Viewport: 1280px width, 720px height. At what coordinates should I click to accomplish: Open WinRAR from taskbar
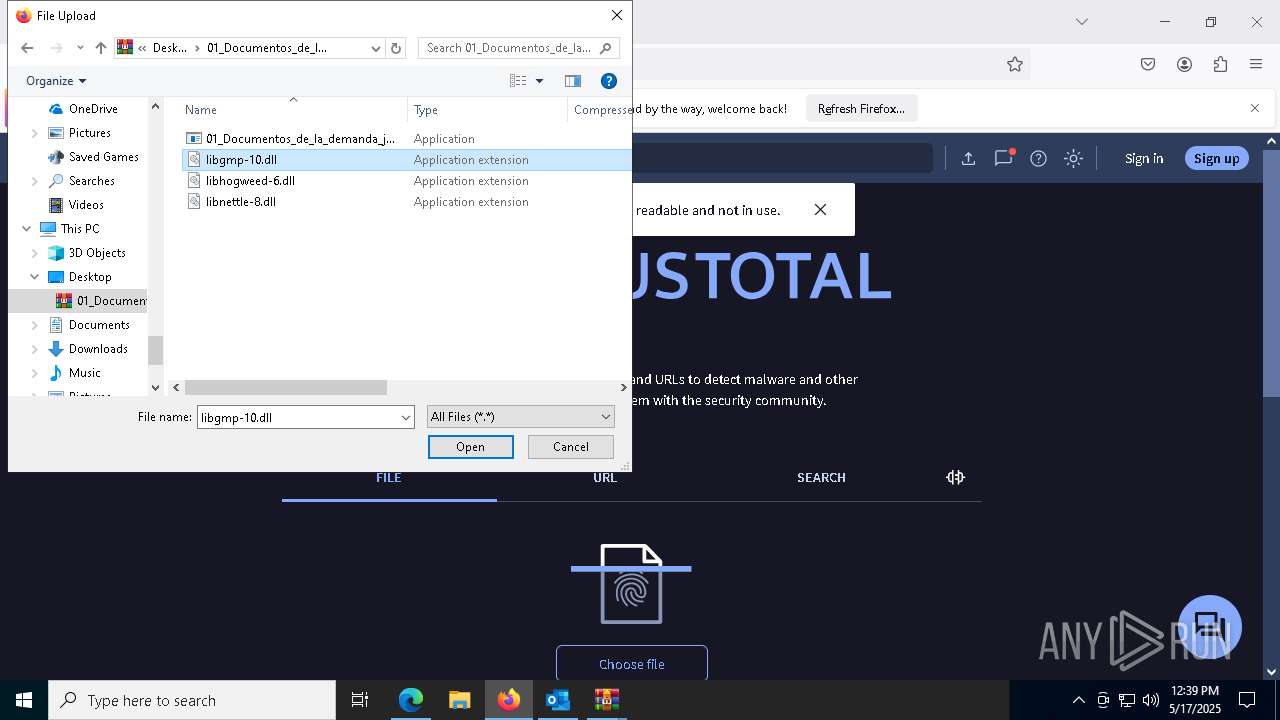pos(606,700)
